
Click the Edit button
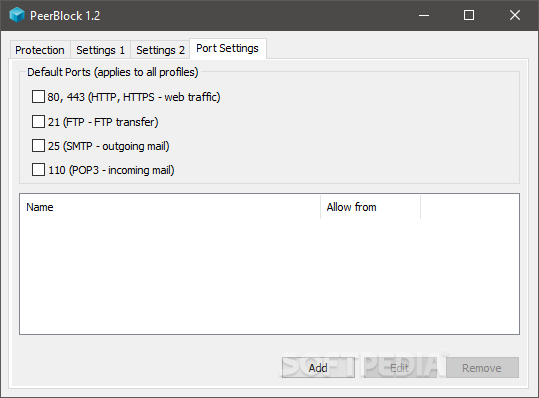[400, 368]
